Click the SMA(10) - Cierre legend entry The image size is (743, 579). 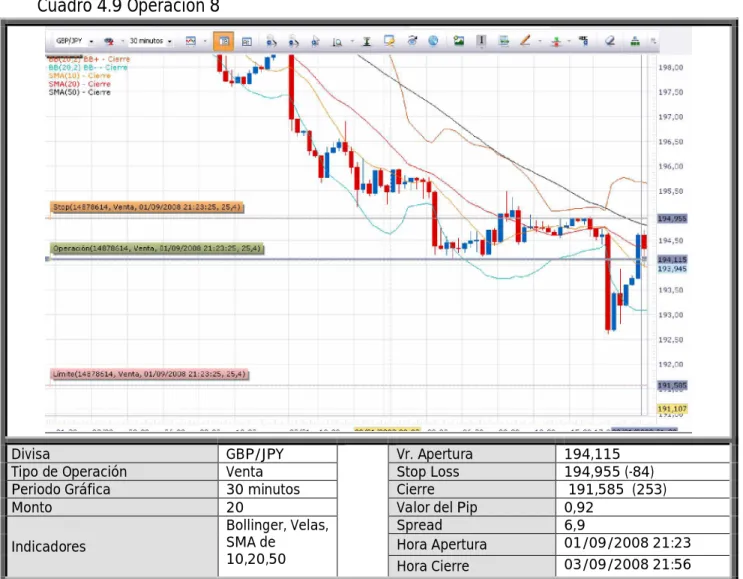[80, 76]
